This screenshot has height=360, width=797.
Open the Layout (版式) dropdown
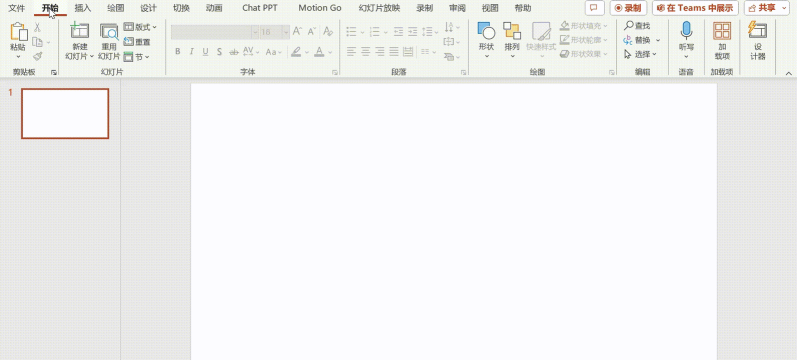point(140,27)
